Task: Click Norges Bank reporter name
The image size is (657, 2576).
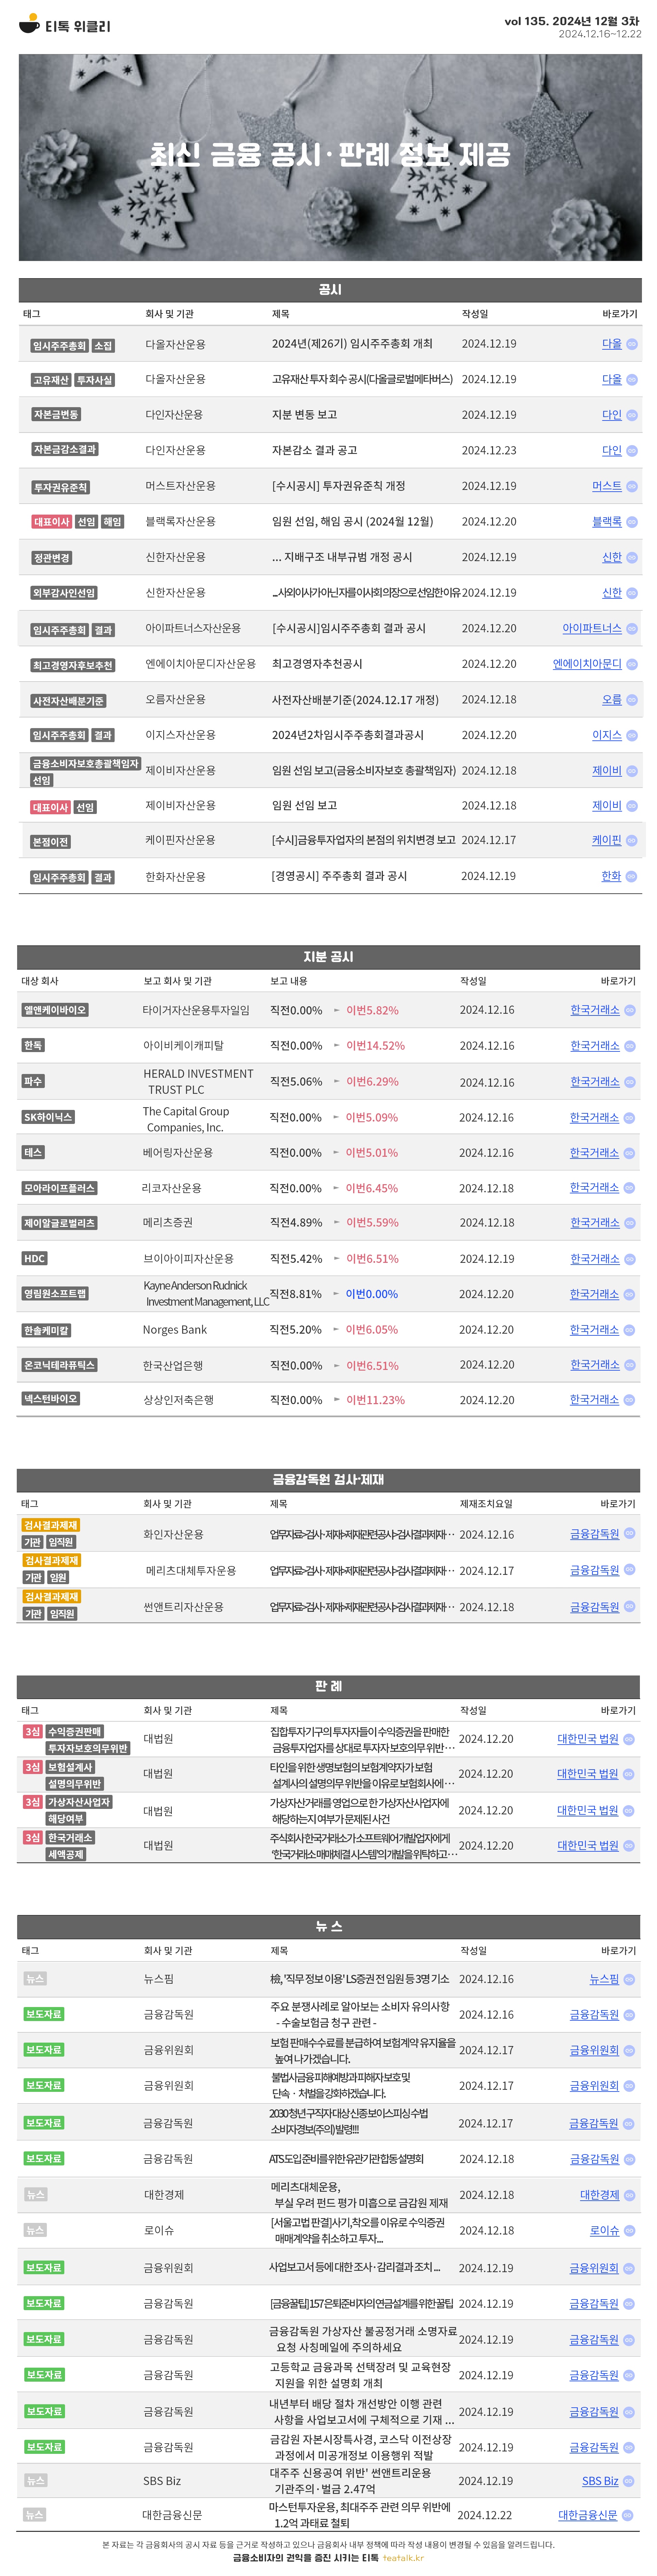Action: coord(175,1330)
